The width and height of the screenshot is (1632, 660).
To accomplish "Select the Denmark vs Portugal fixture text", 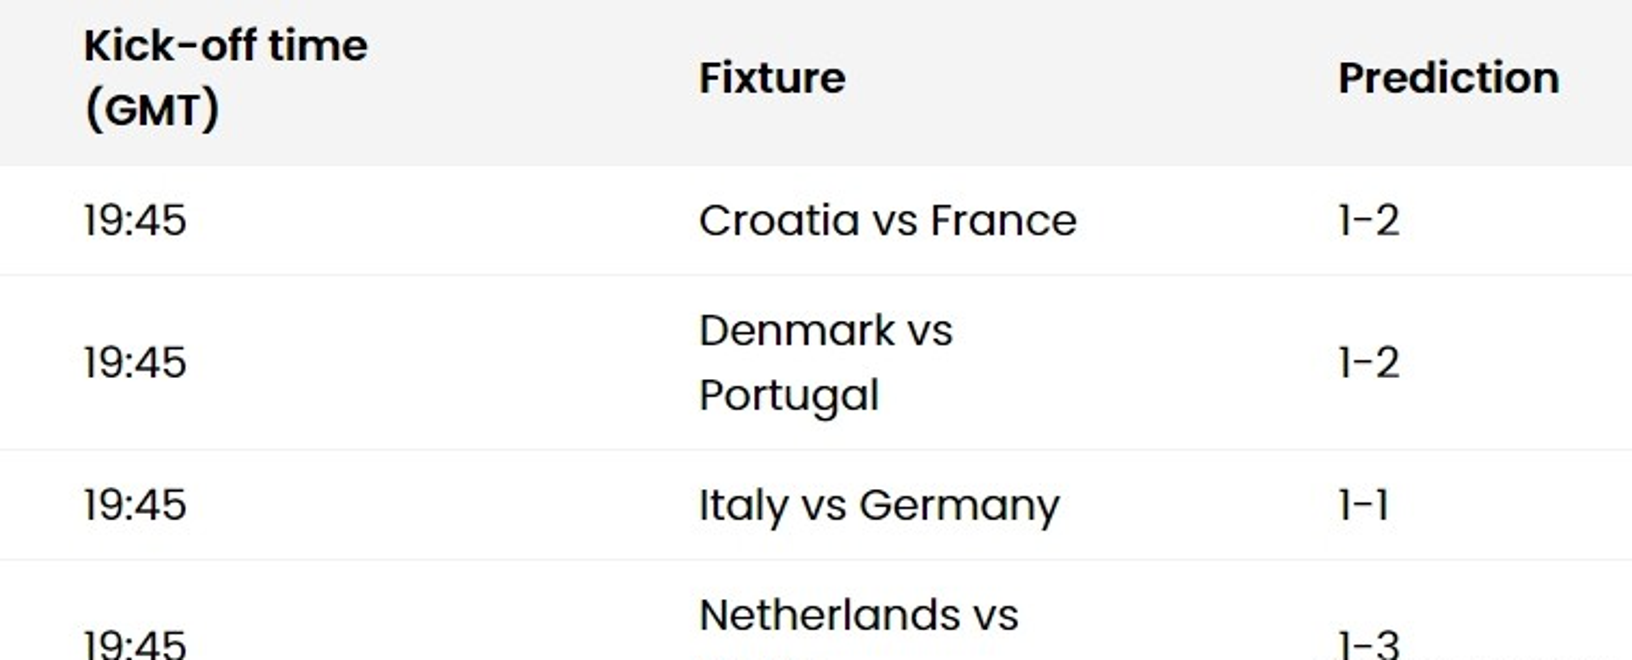I will (x=826, y=363).
